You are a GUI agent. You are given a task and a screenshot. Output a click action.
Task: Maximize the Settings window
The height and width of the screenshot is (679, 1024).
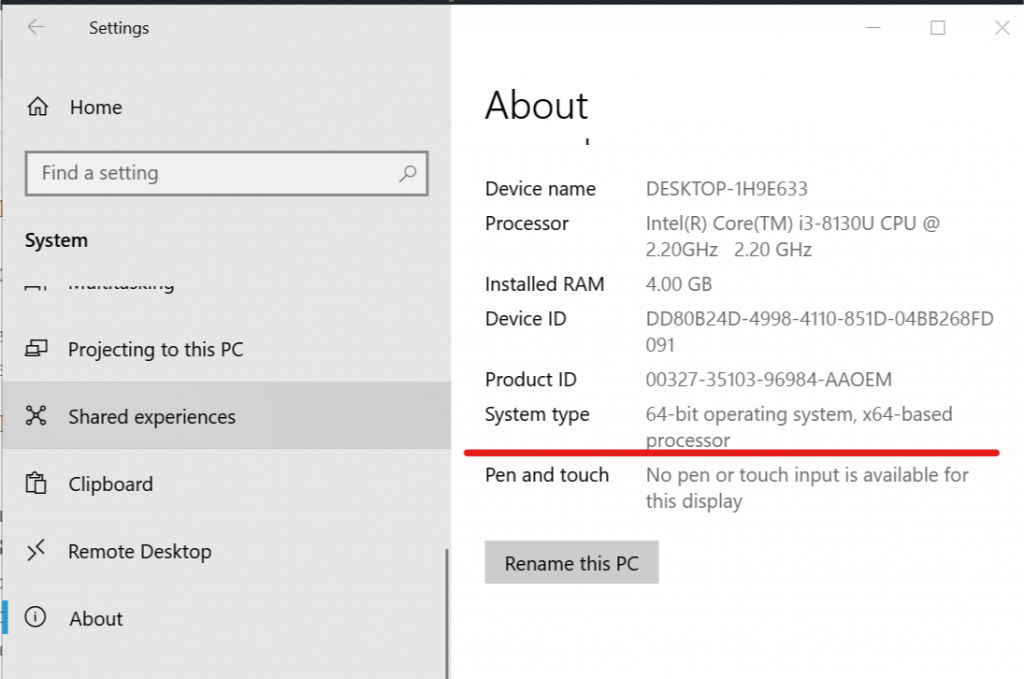coord(938,27)
